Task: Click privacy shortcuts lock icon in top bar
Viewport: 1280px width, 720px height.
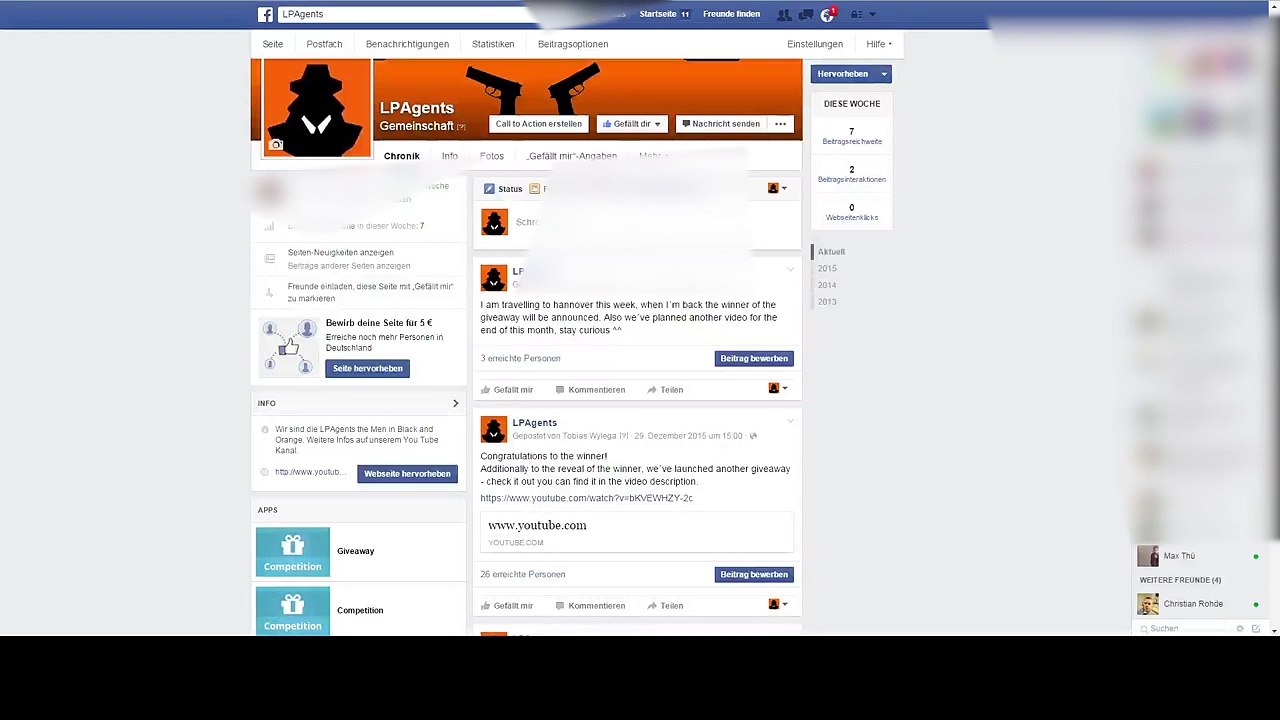Action: (x=856, y=15)
